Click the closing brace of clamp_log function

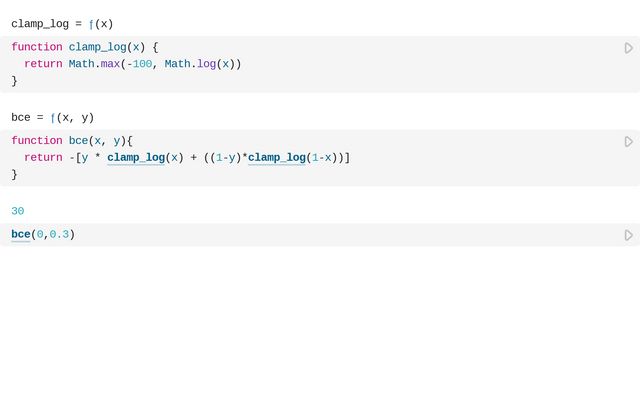(15, 81)
